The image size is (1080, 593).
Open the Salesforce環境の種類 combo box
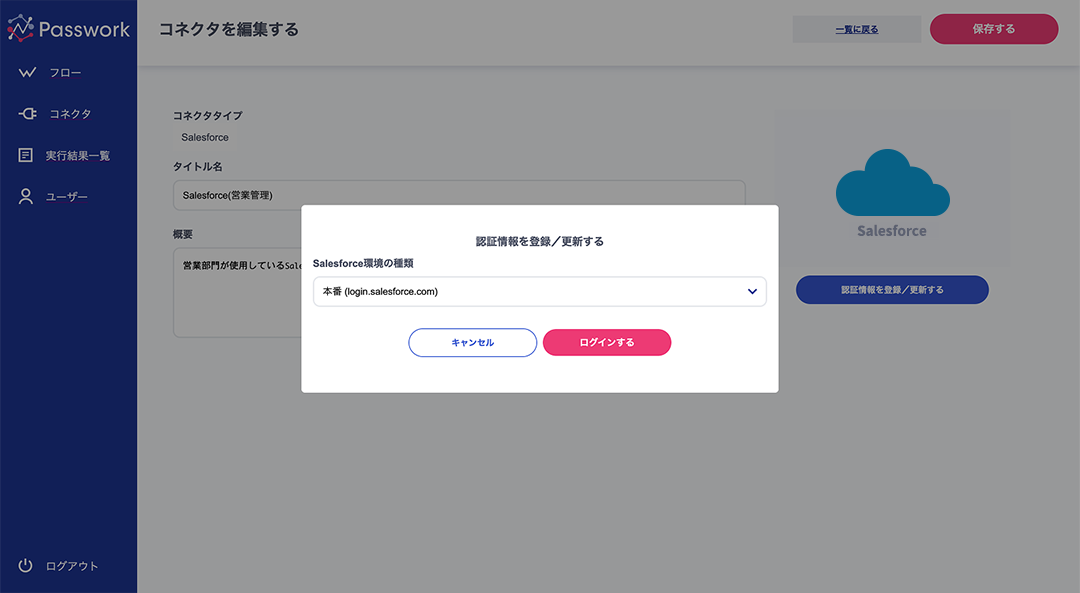[x=539, y=291]
